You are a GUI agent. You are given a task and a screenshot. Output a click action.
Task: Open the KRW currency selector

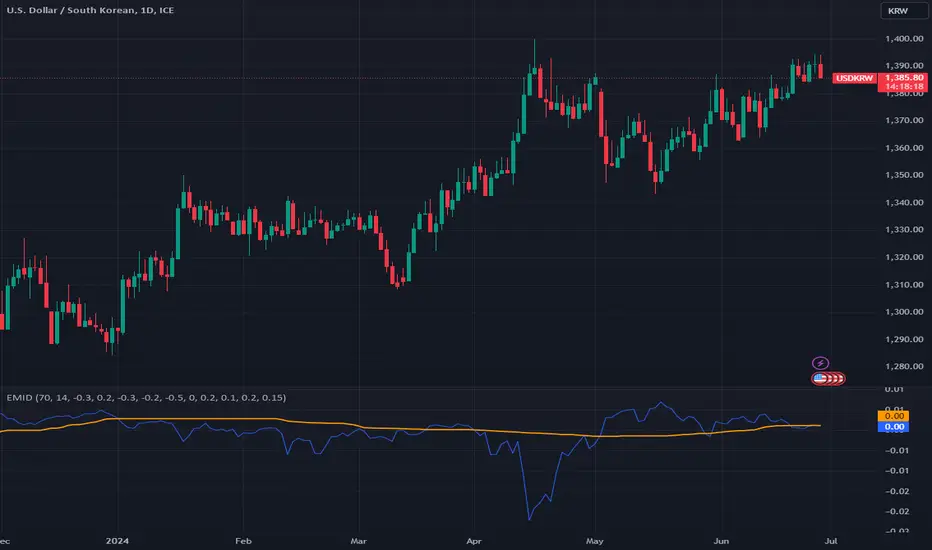click(x=898, y=11)
